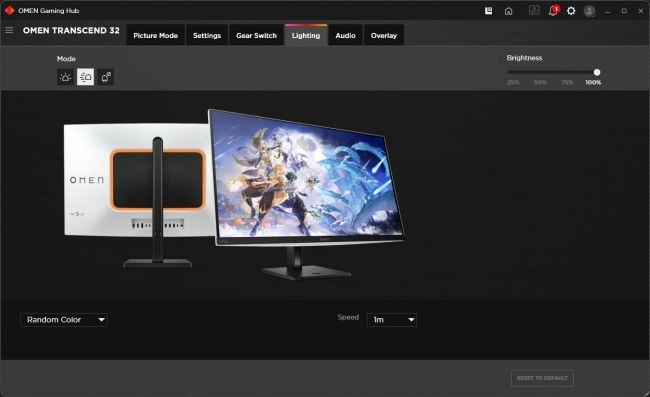Open the settings gear icon

pos(571,11)
